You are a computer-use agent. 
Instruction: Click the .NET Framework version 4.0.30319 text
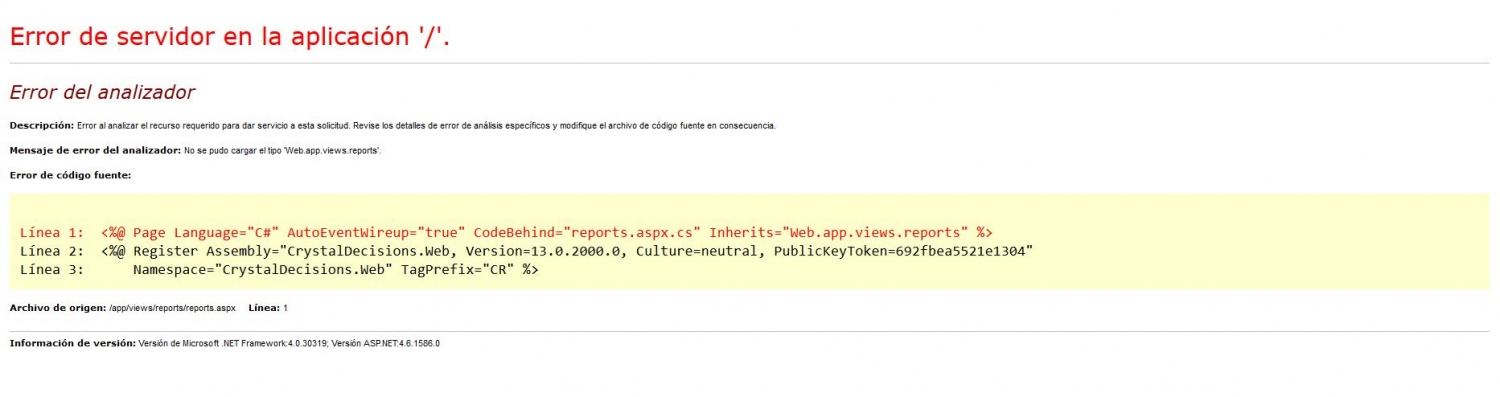[232, 343]
